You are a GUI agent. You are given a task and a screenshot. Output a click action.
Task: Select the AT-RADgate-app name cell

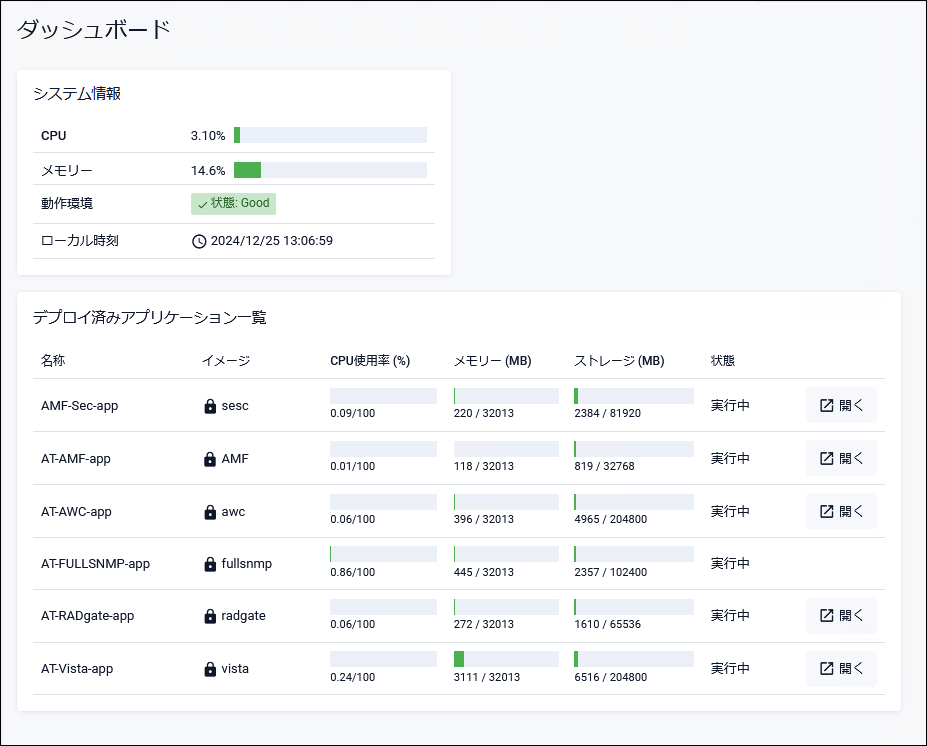(x=87, y=616)
